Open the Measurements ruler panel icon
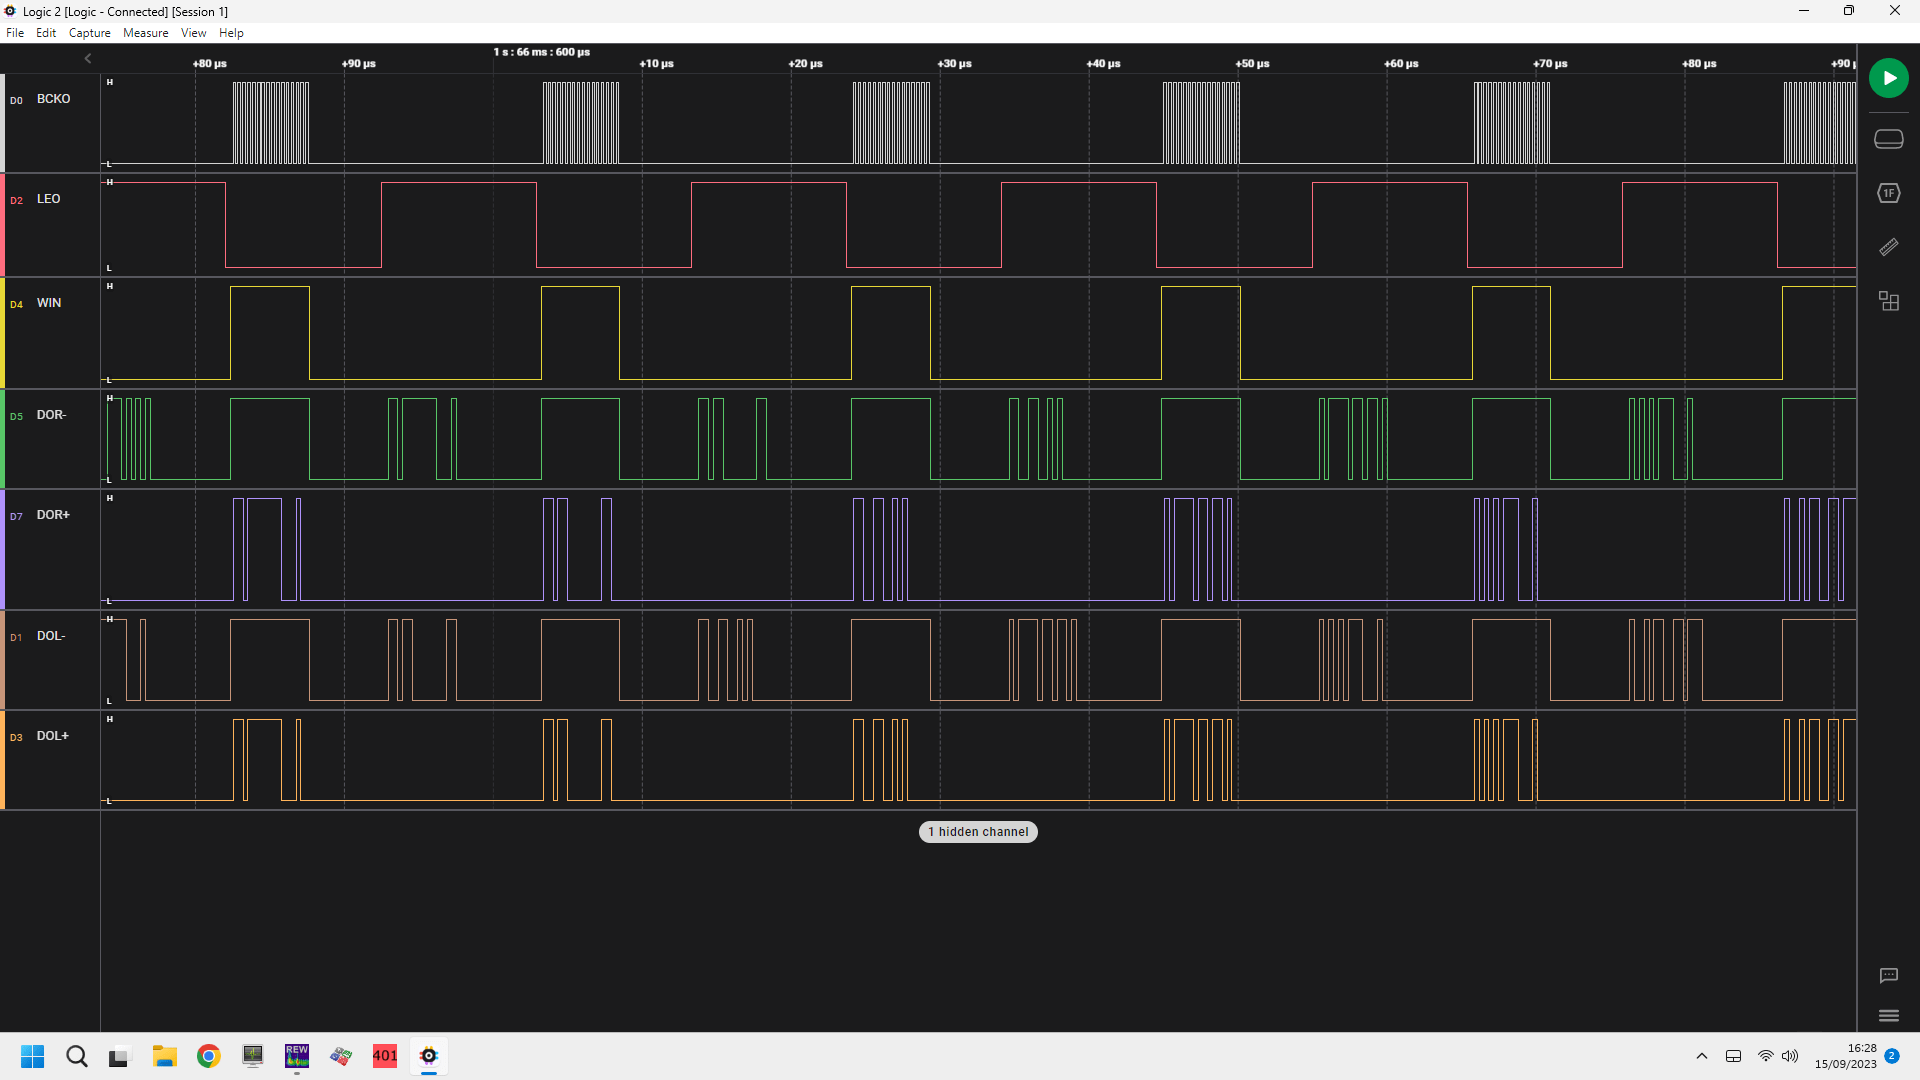 1888,247
